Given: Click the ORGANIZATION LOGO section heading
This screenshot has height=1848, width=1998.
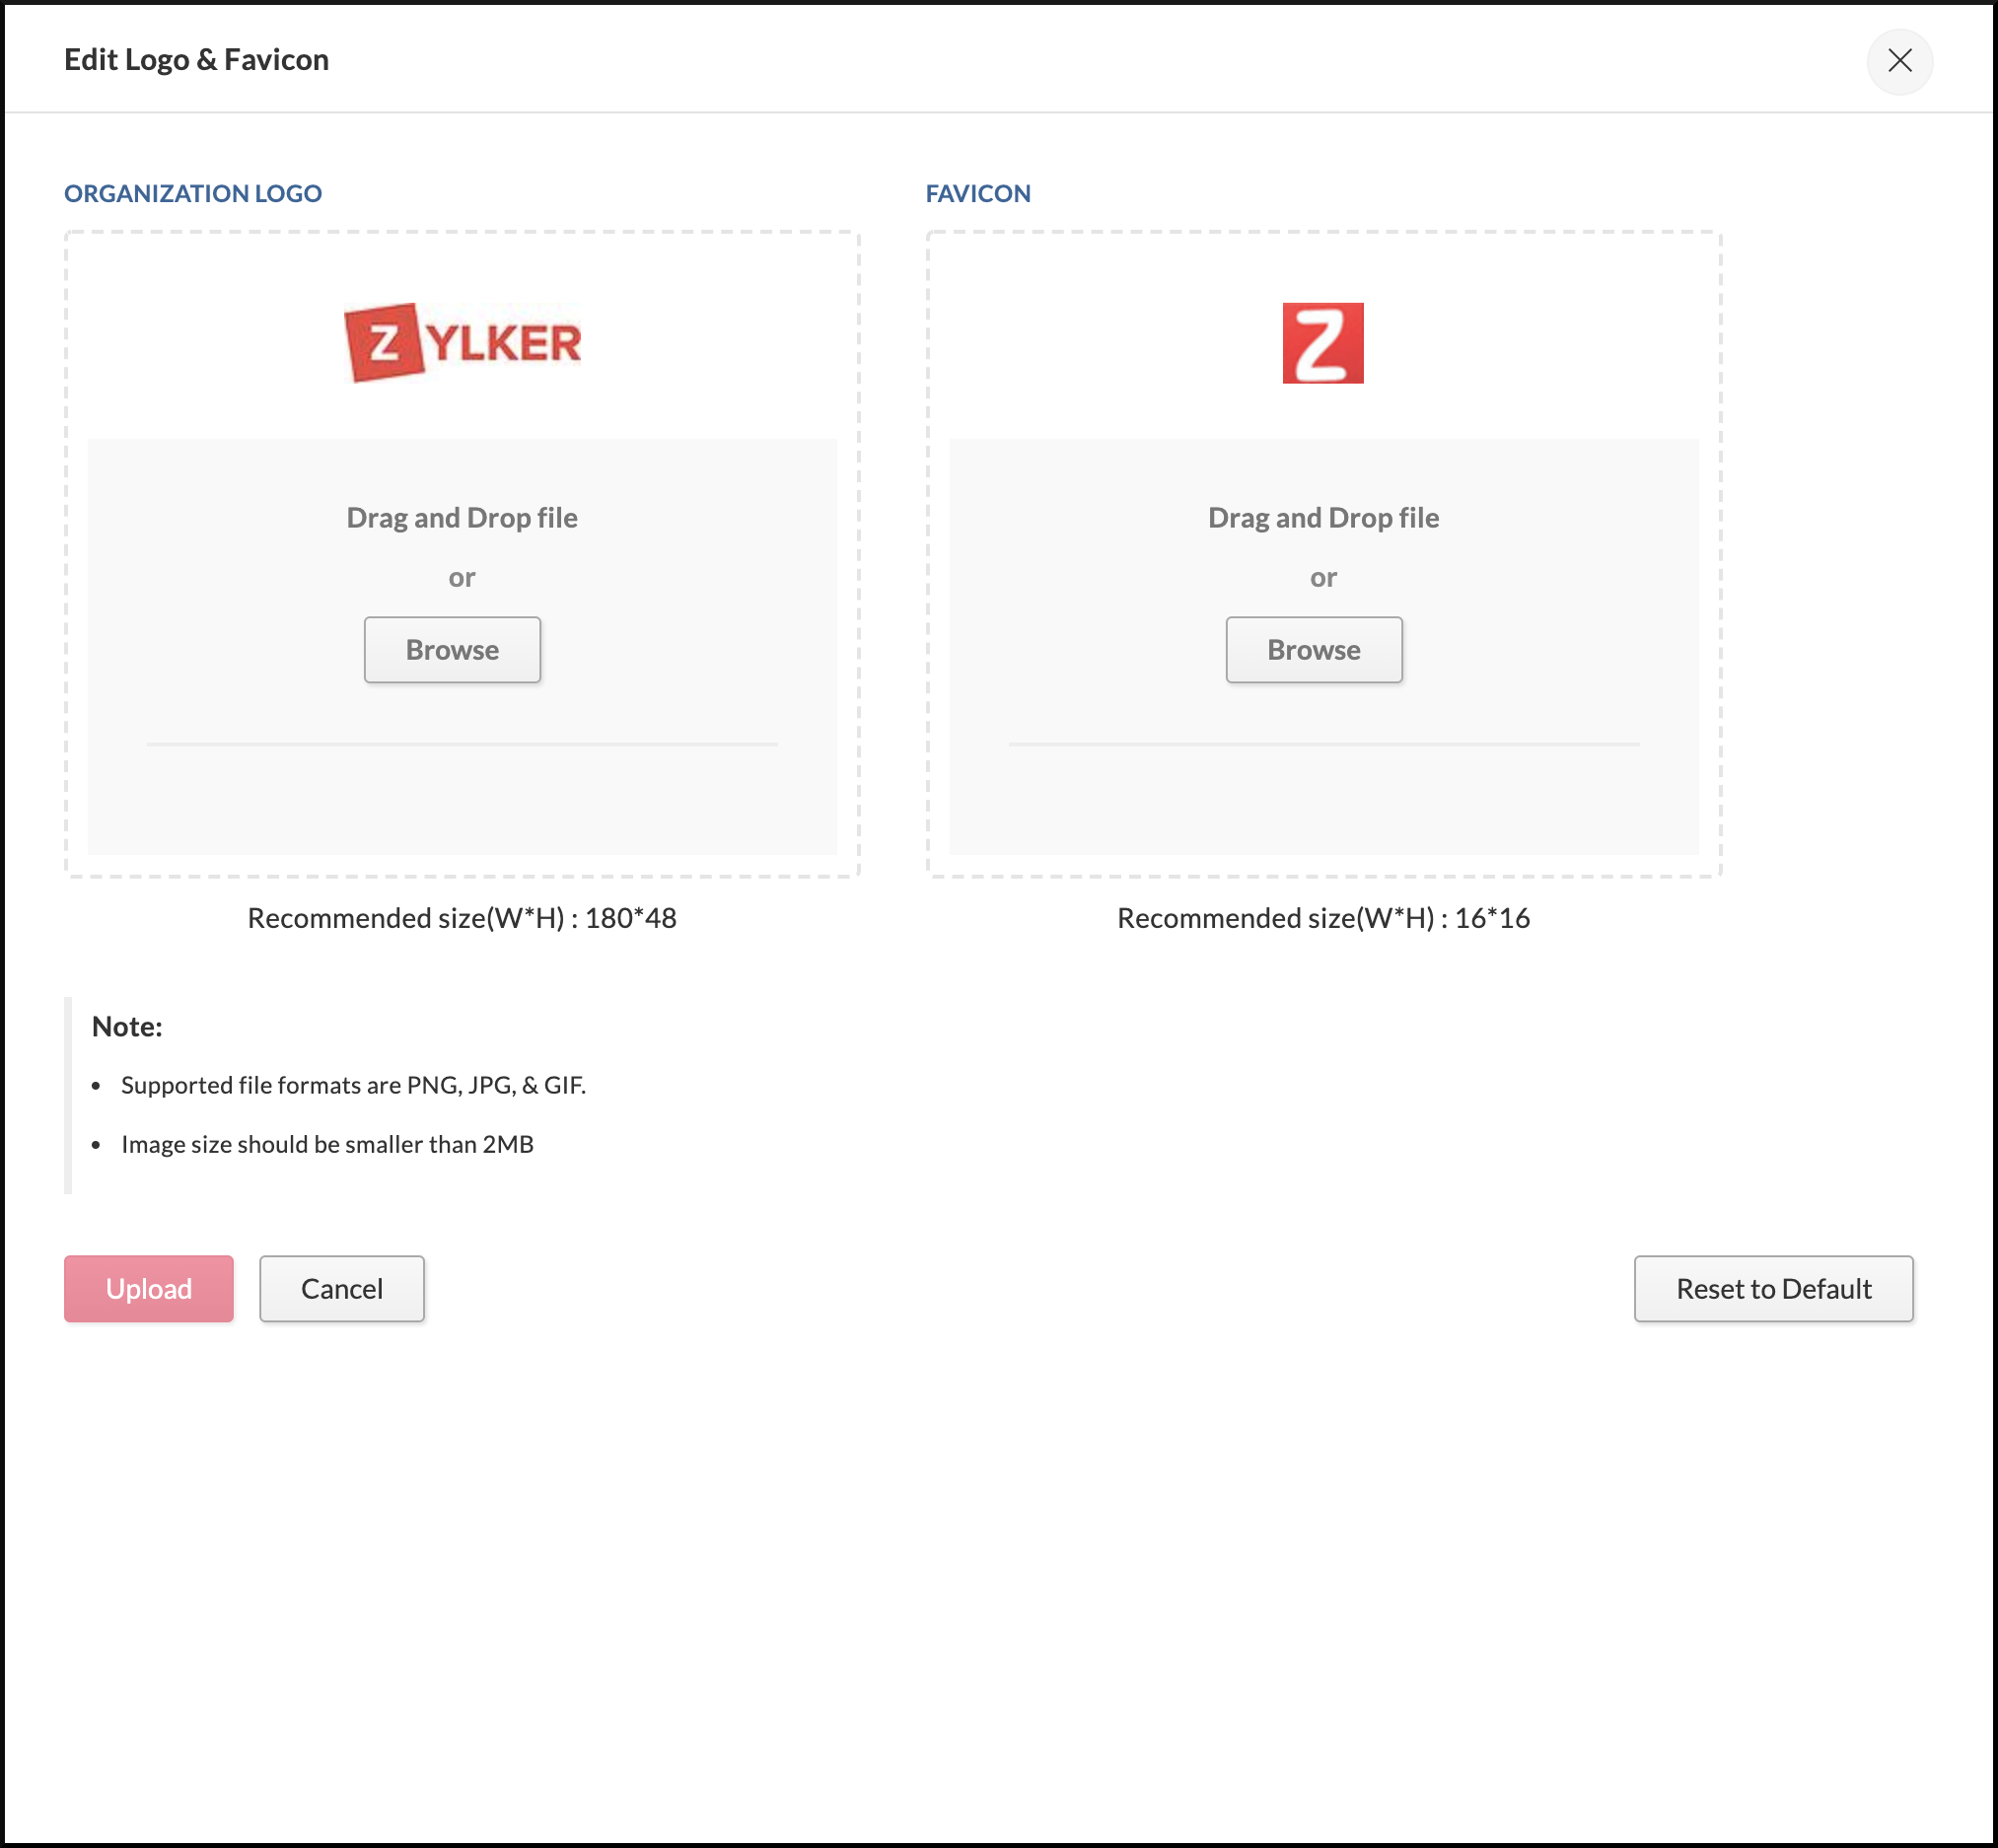Looking at the screenshot, I should [193, 193].
